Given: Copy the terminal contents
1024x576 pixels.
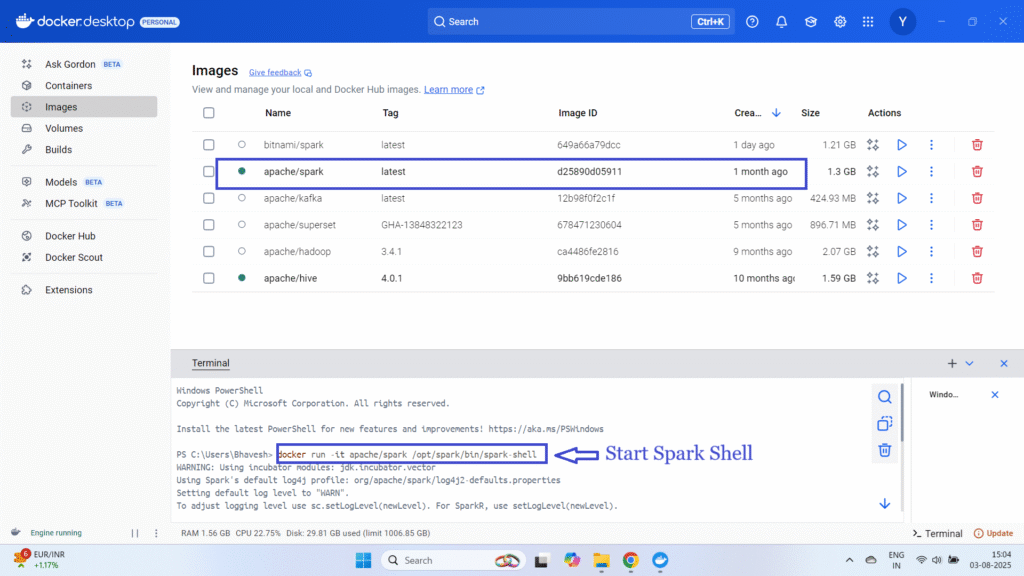Looking at the screenshot, I should [x=884, y=424].
